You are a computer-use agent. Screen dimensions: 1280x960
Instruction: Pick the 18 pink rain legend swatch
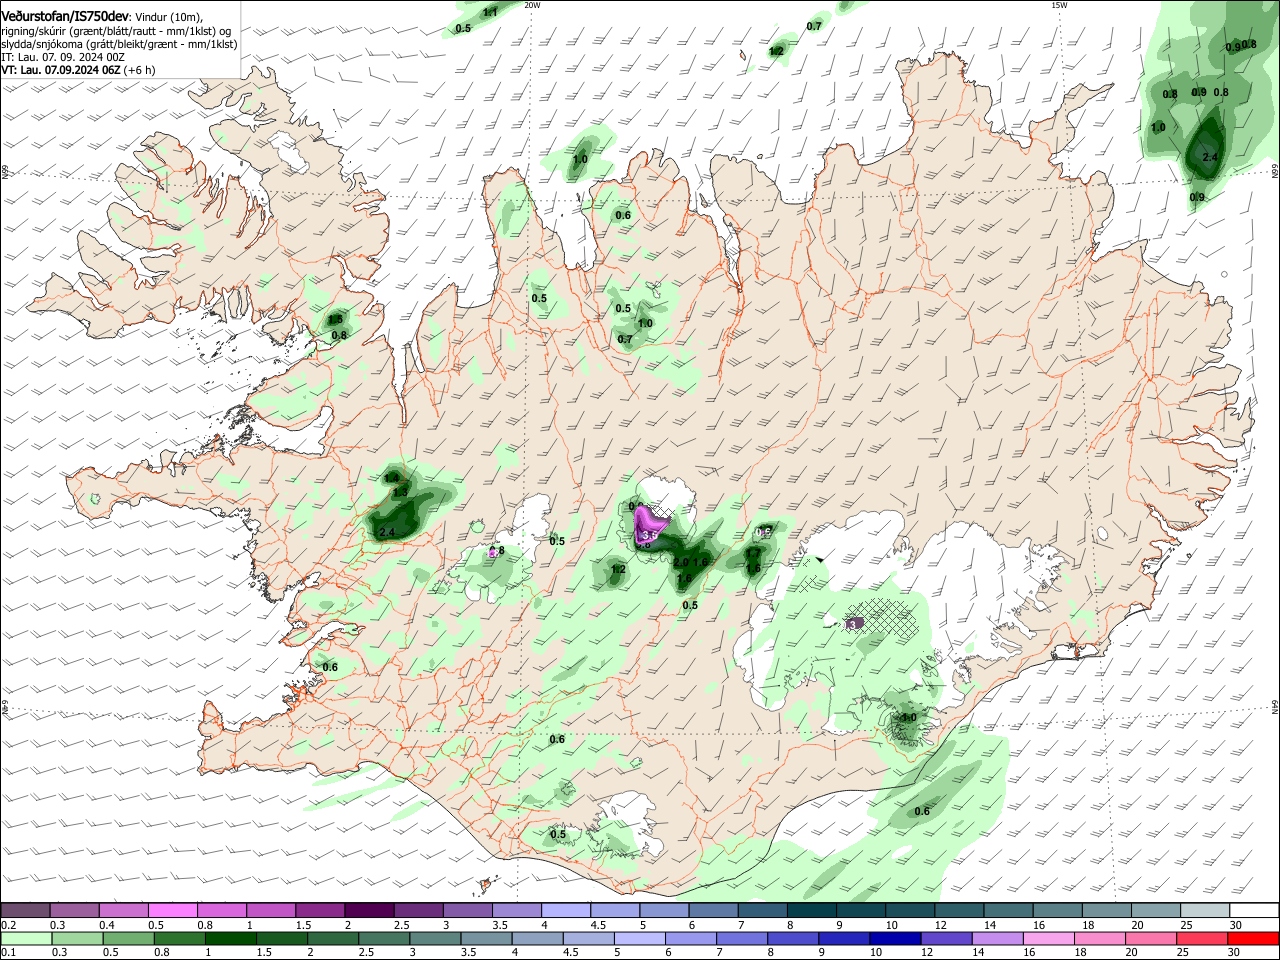1099,939
